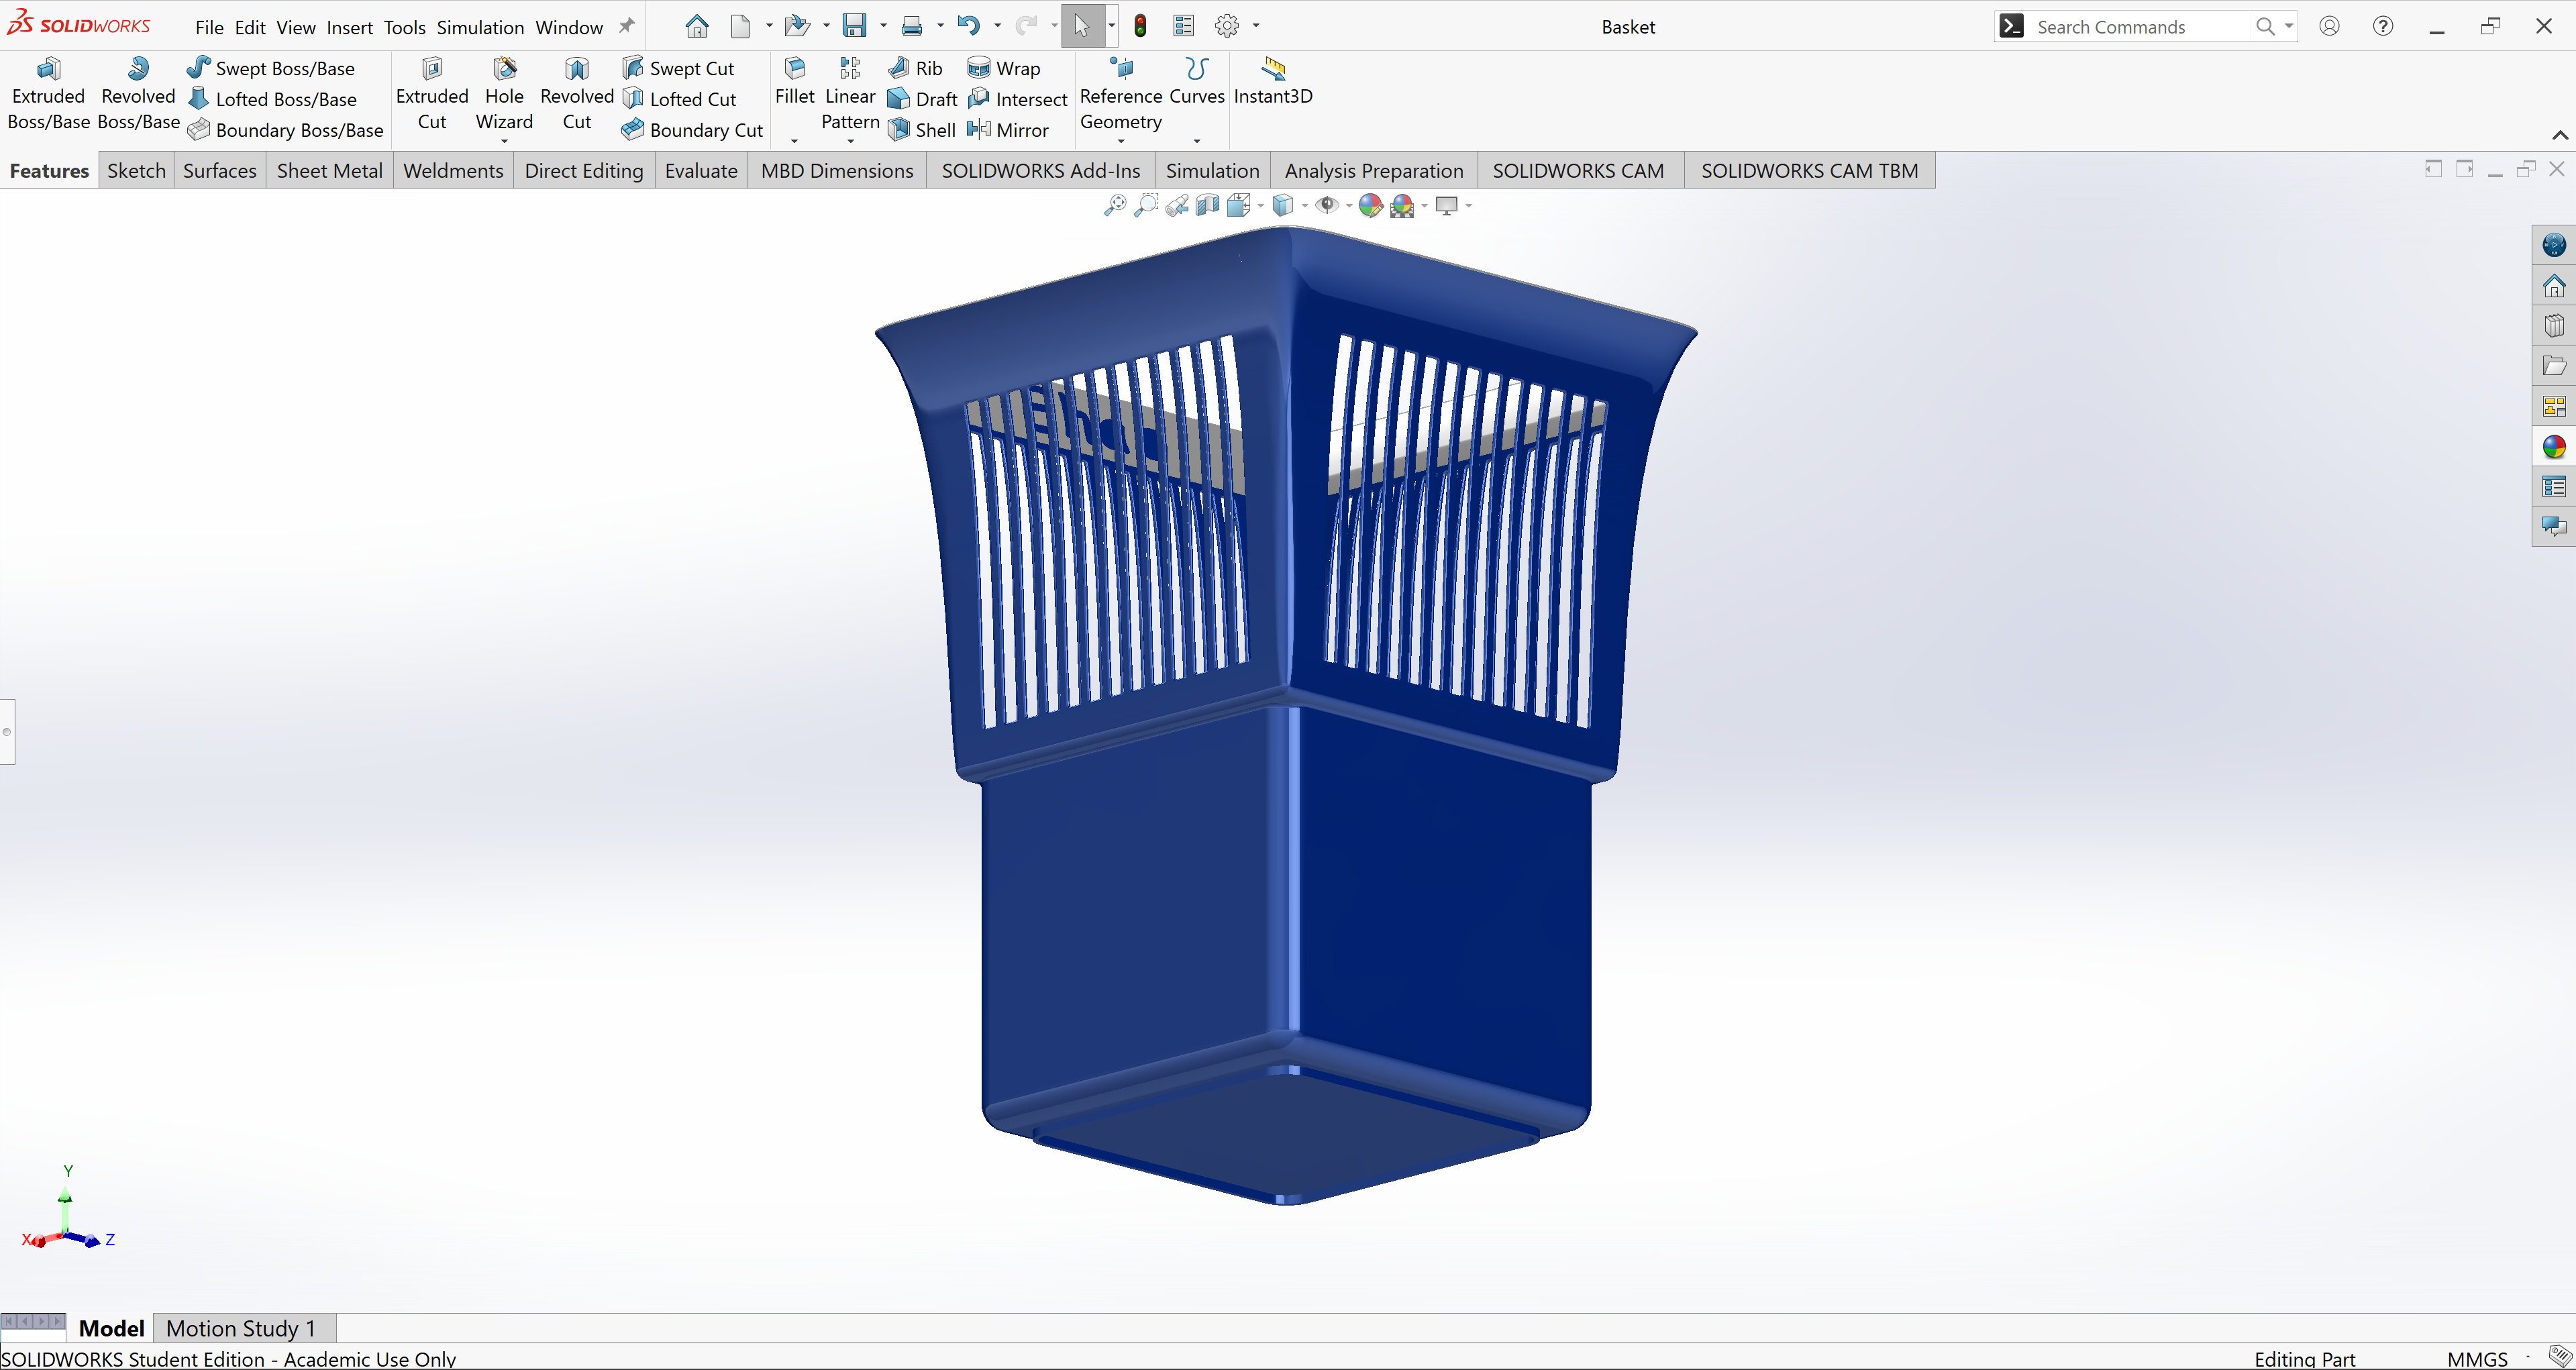Open the SOLIDWORKS Resources task pane tab

click(2554, 285)
